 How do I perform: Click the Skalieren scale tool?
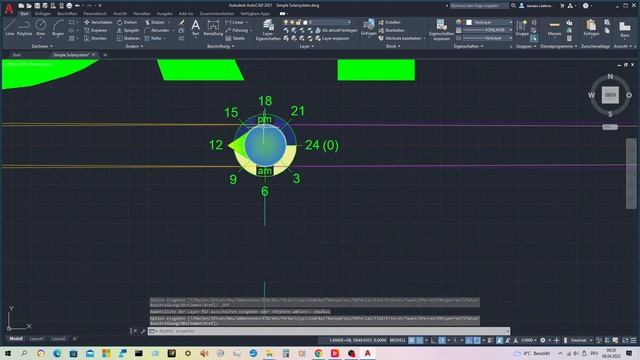(x=128, y=38)
